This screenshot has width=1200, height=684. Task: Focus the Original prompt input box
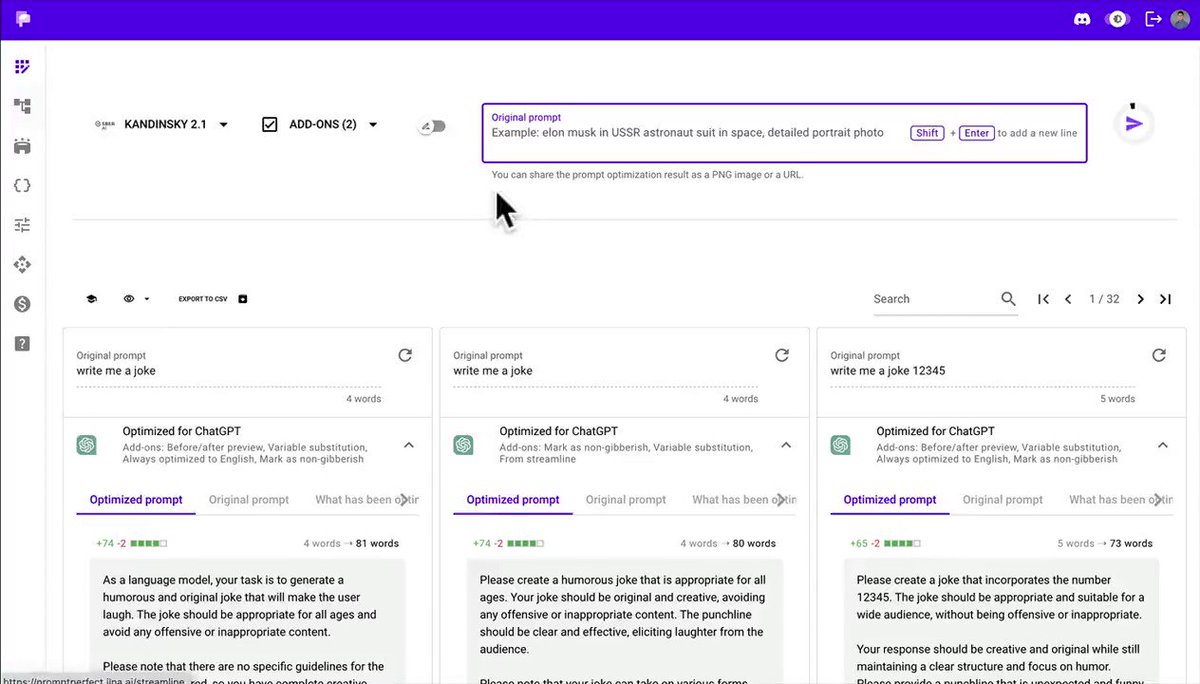[784, 133]
